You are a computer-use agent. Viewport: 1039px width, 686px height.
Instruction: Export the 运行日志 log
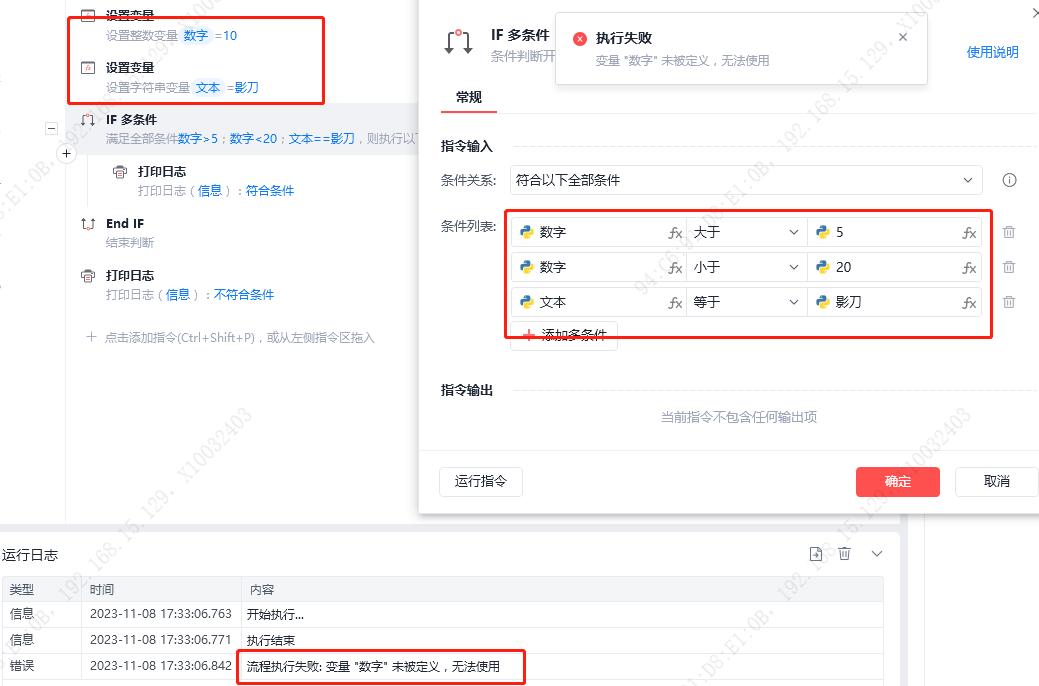click(816, 554)
